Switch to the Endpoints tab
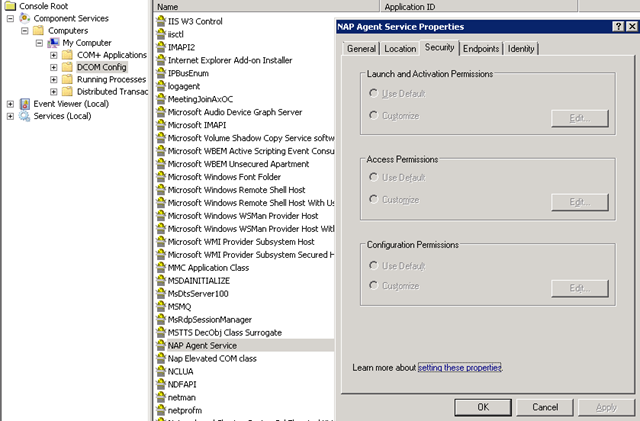This screenshot has height=421, width=640. pos(481,48)
